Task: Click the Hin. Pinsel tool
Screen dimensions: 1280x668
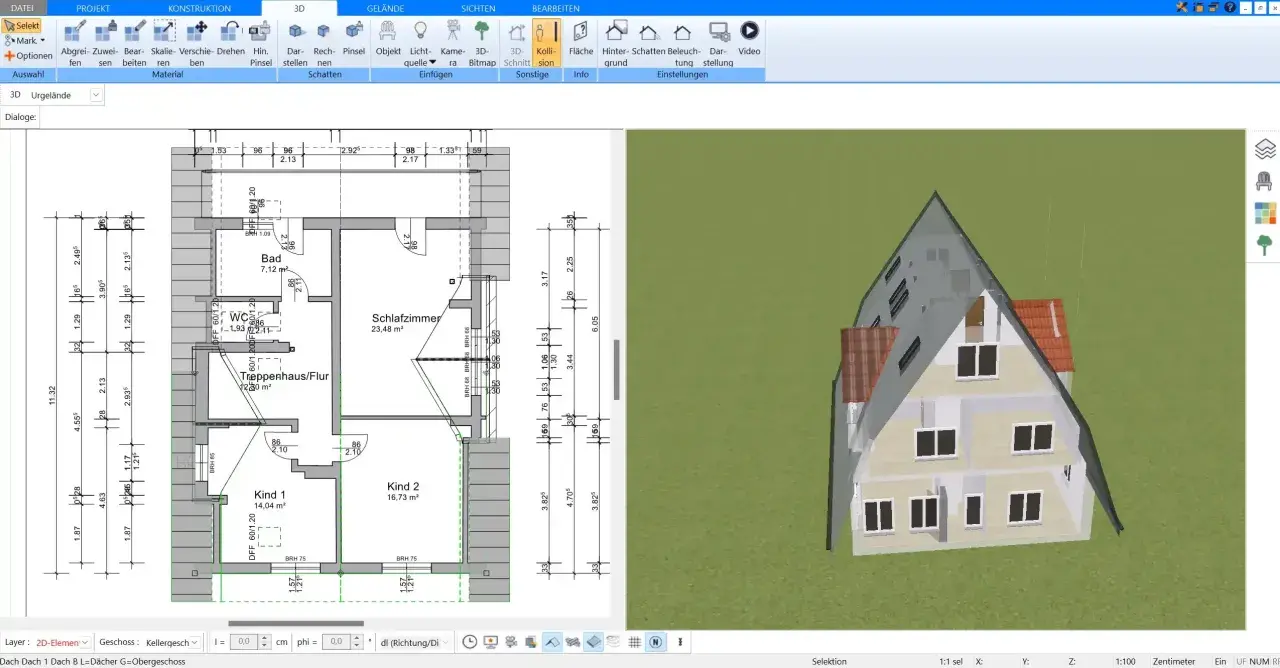Action: (x=260, y=42)
